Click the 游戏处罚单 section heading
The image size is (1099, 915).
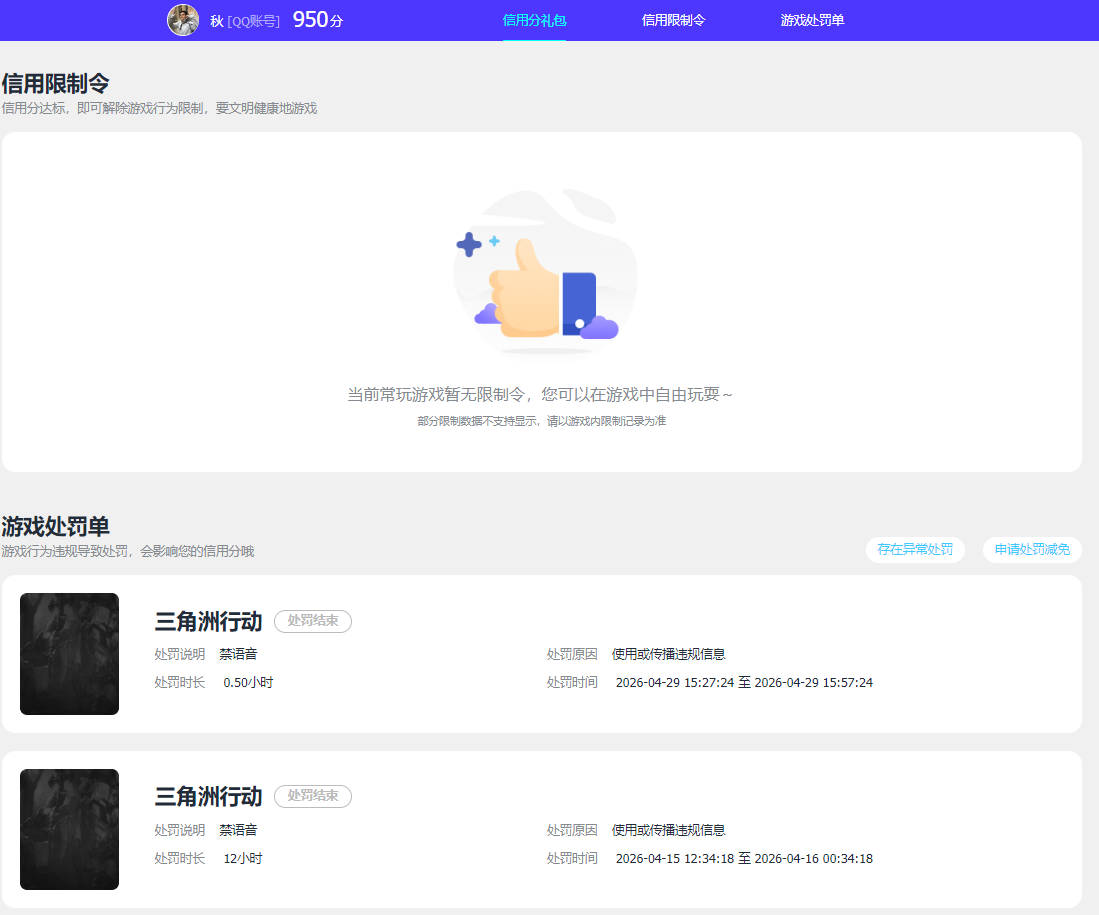pyautogui.click(x=55, y=527)
